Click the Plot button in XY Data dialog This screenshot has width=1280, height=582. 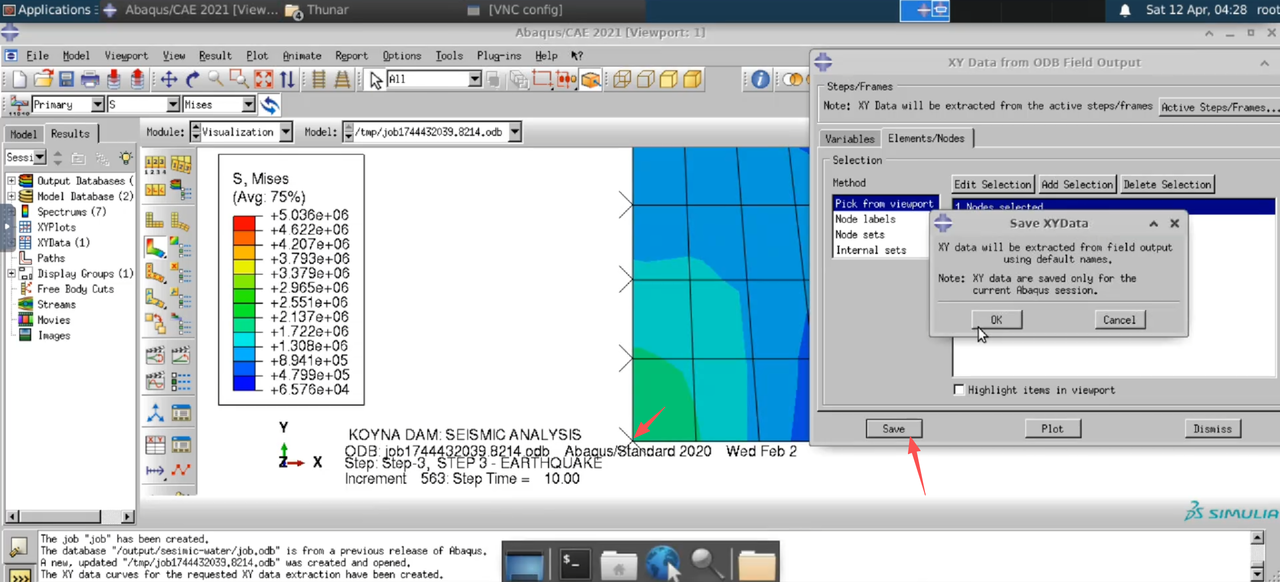pyautogui.click(x=1052, y=429)
